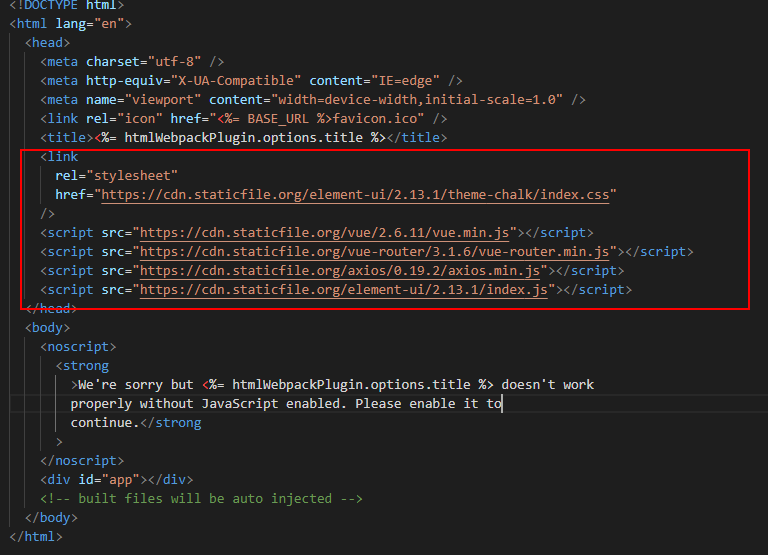Click the meta charset utf-8 line
Viewport: 768px width, 555px height.
pyautogui.click(x=132, y=62)
